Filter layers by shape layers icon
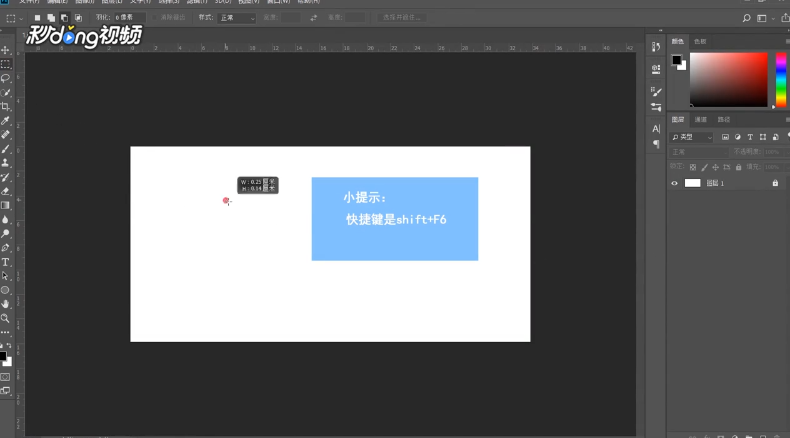790x438 pixels. [763, 137]
